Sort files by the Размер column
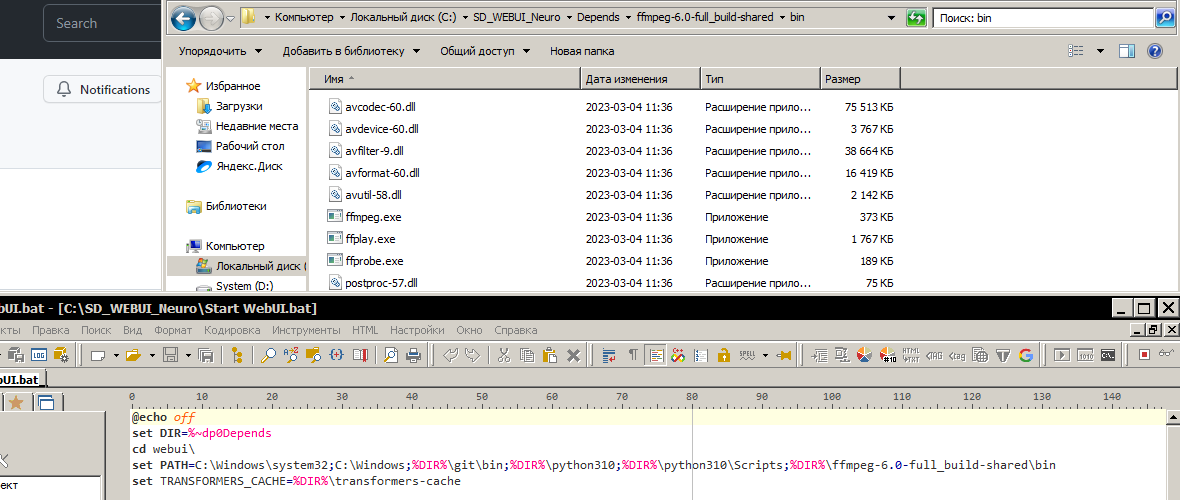Image resolution: width=1180 pixels, height=500 pixels. tap(860, 79)
